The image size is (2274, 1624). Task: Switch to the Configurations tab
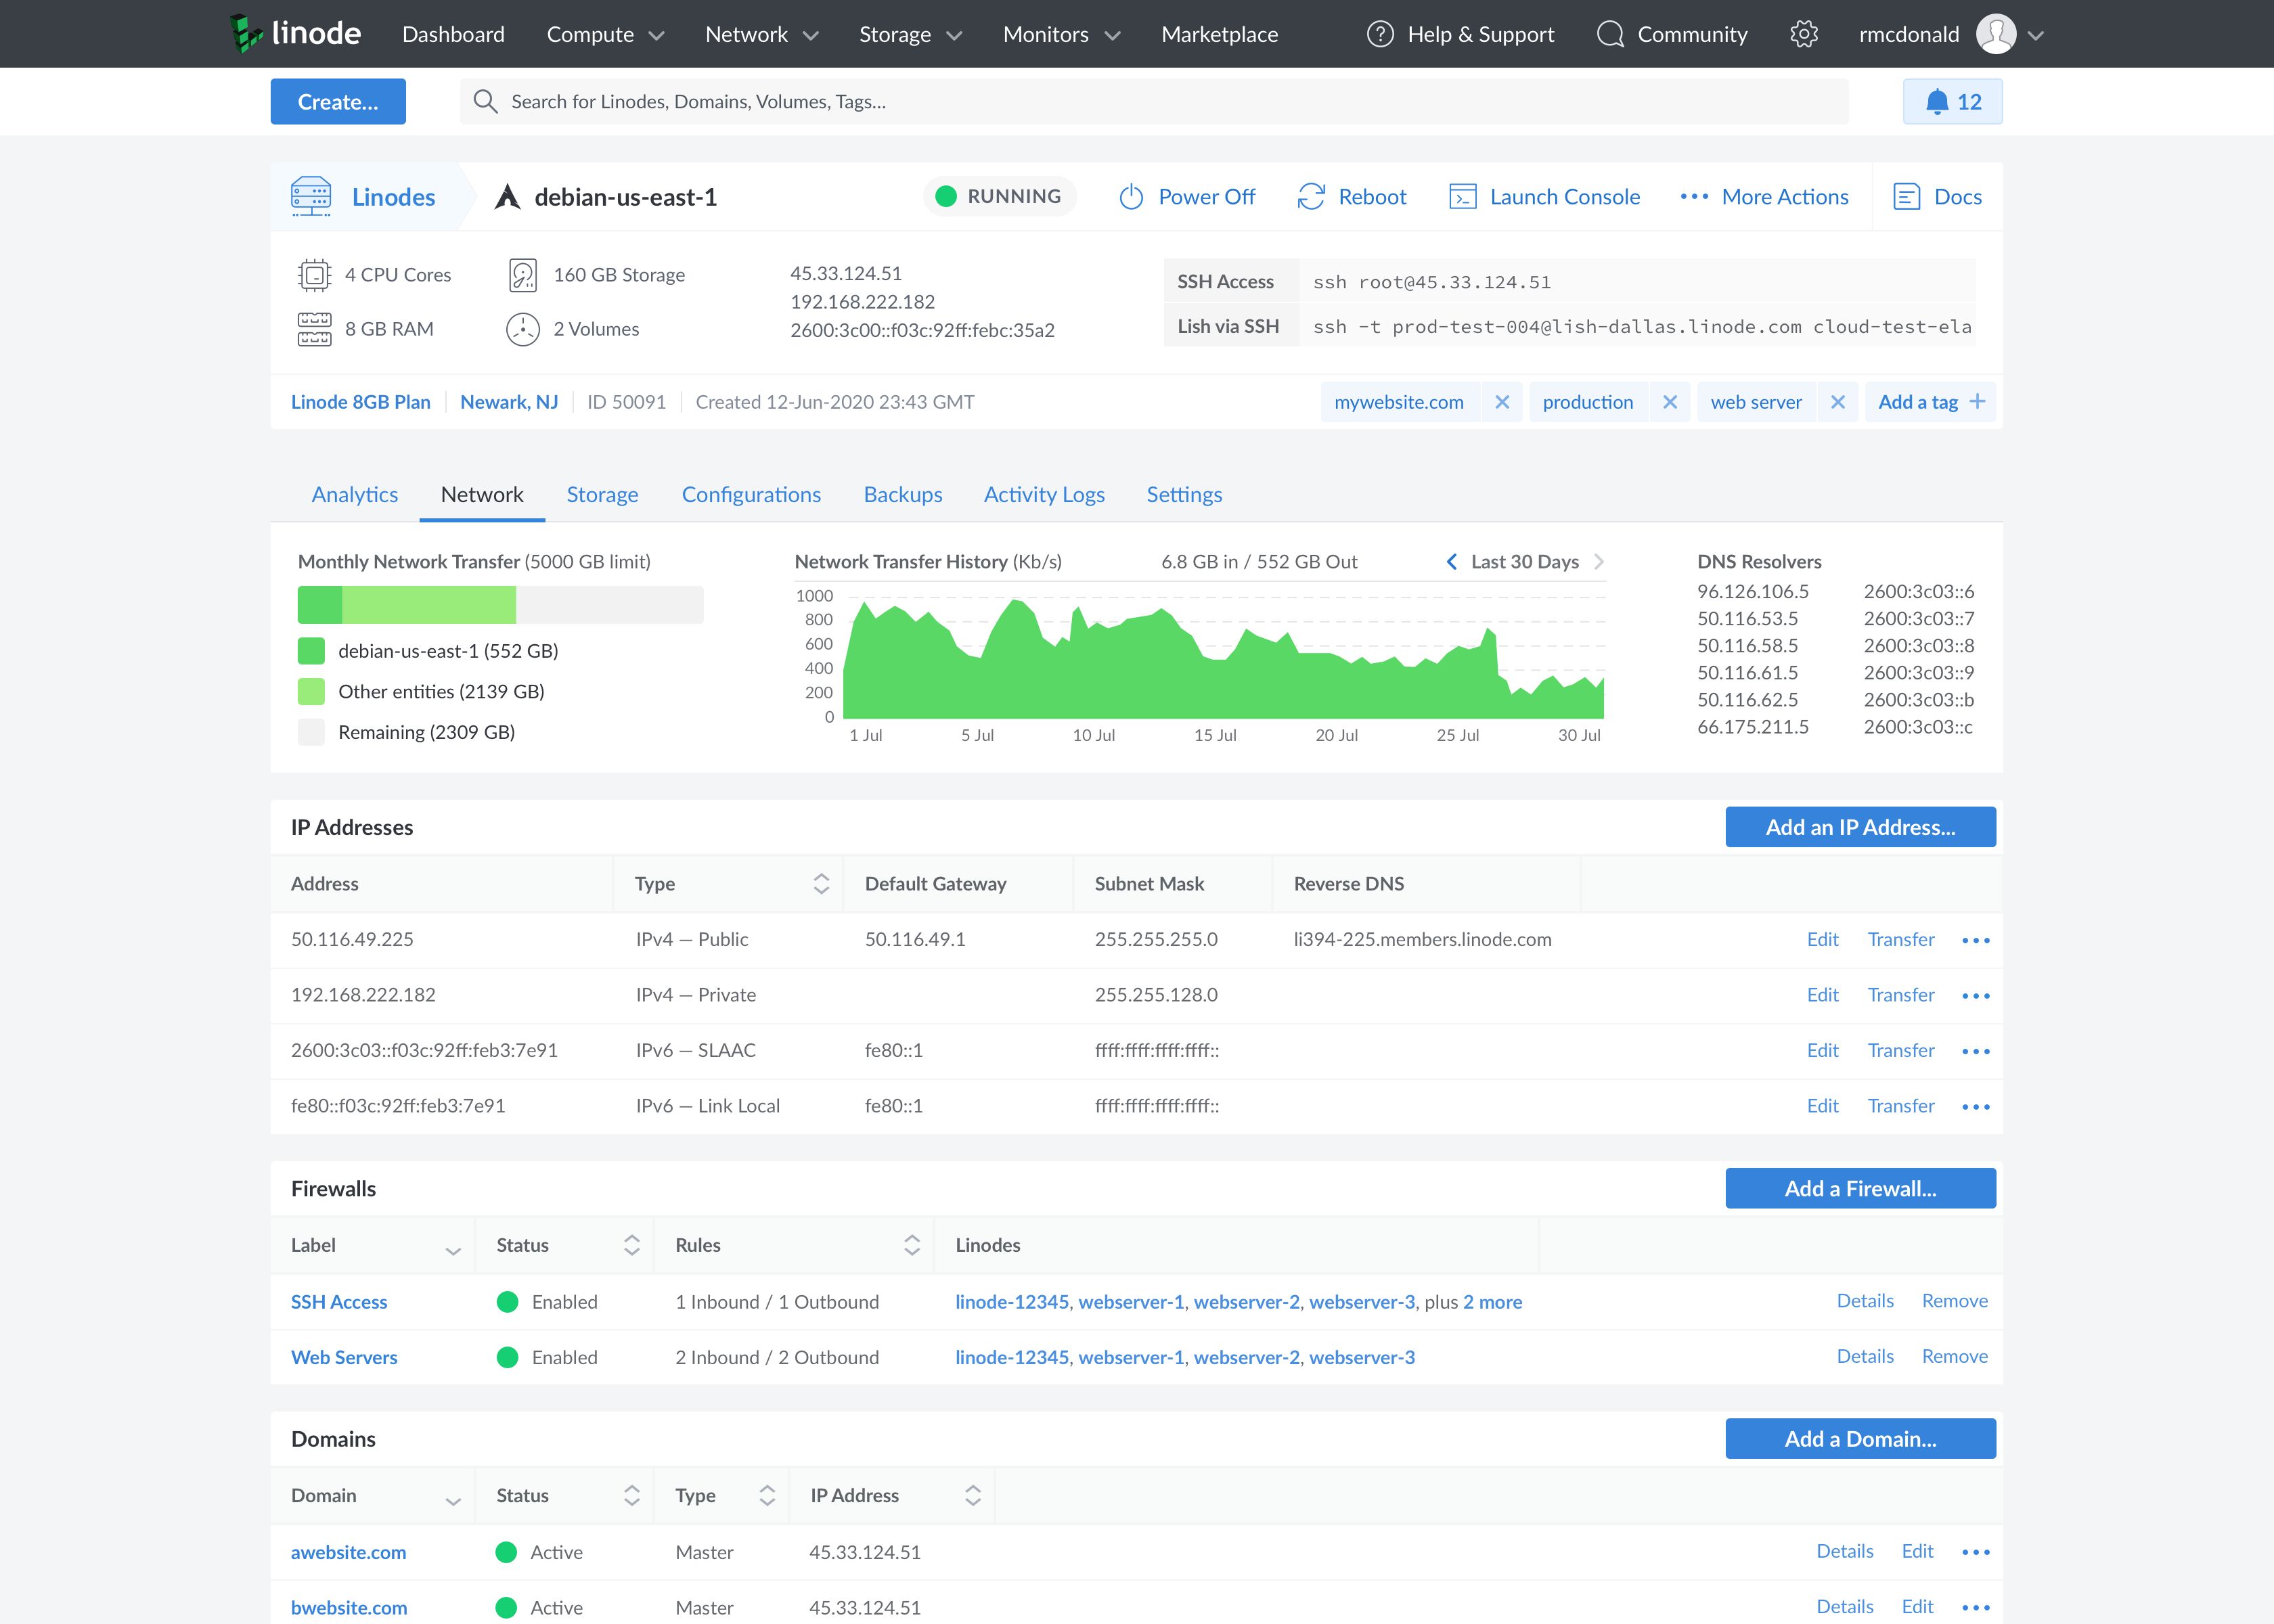pos(751,494)
